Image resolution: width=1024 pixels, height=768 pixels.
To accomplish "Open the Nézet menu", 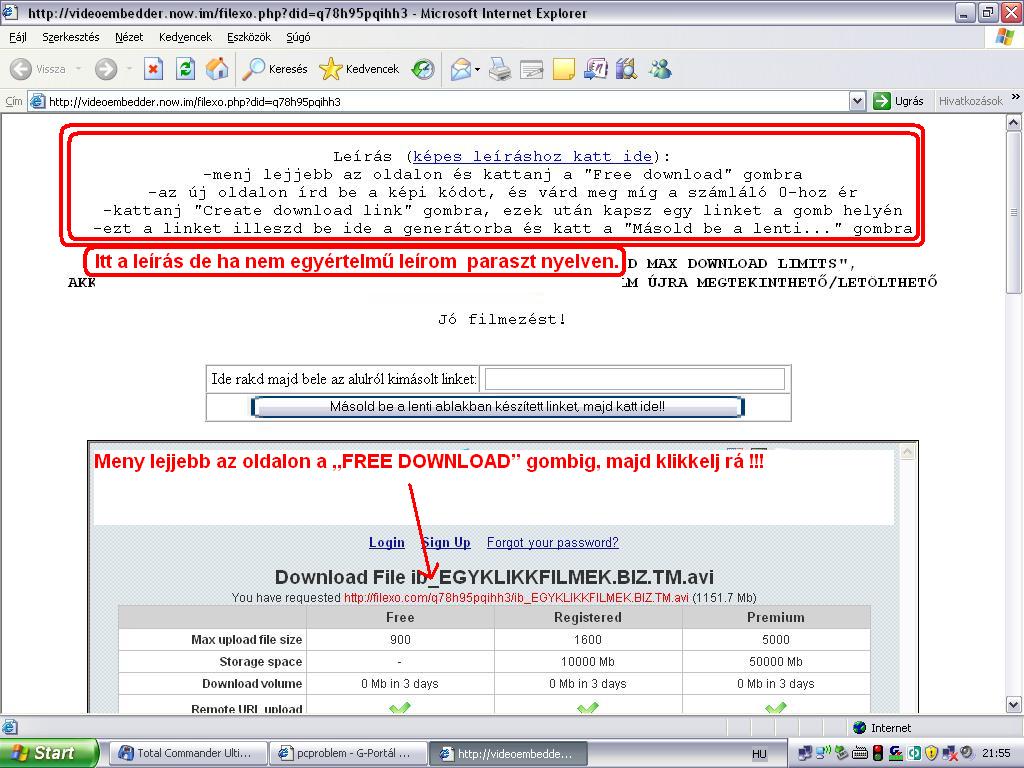I will [129, 37].
